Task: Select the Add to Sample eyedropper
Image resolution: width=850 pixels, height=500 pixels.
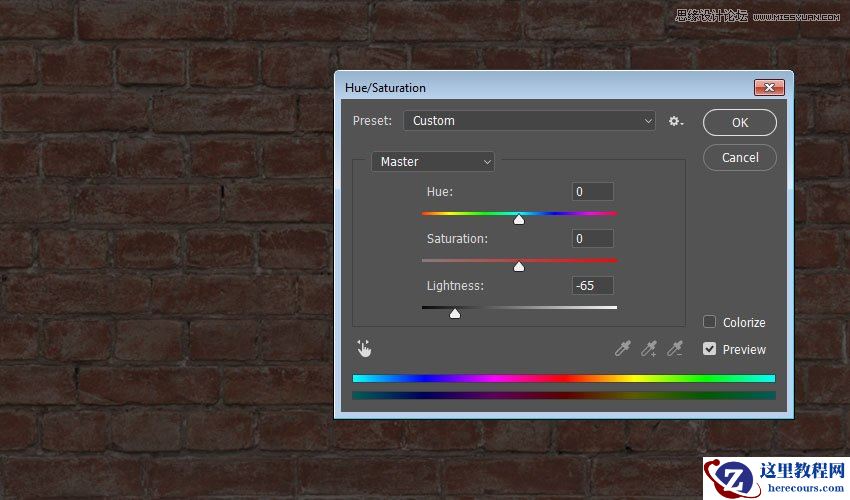Action: (x=648, y=348)
